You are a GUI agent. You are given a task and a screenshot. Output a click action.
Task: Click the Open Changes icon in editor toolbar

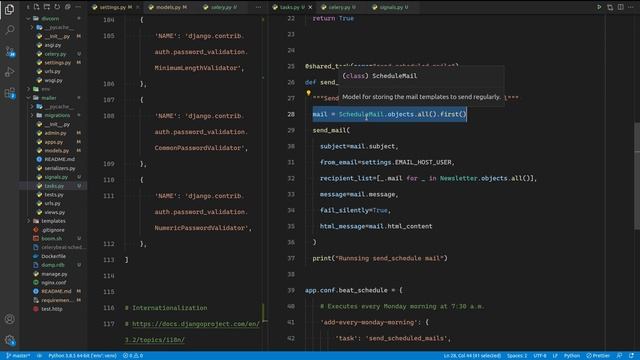click(610, 7)
